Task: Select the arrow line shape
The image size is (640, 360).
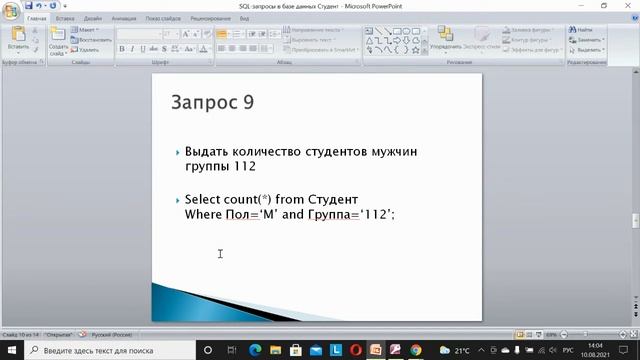Action: click(x=388, y=31)
